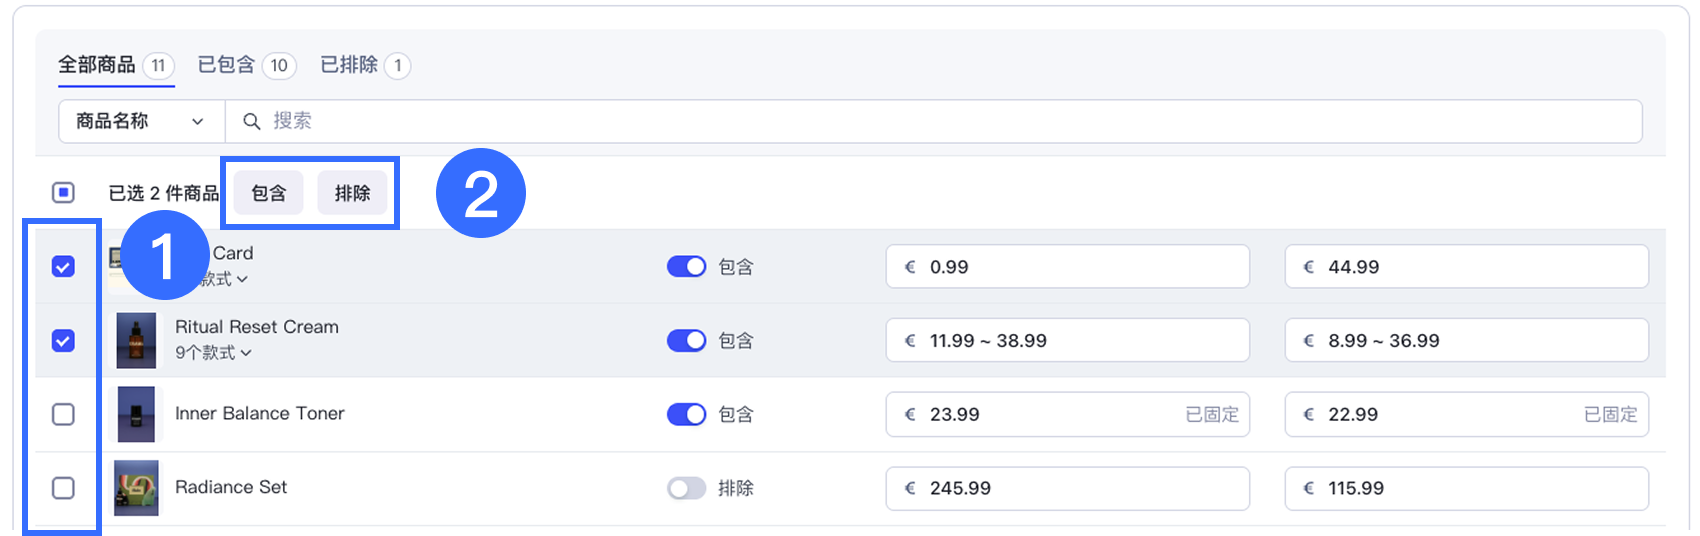Click the 排除 bulk action button
The height and width of the screenshot is (536, 1700).
[352, 193]
